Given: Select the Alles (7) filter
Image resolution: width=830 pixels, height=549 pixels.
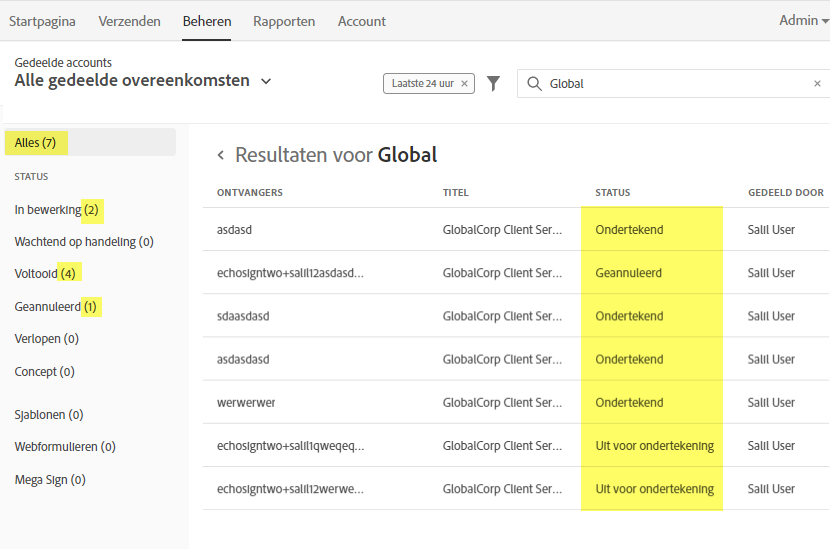Looking at the screenshot, I should 36,143.
